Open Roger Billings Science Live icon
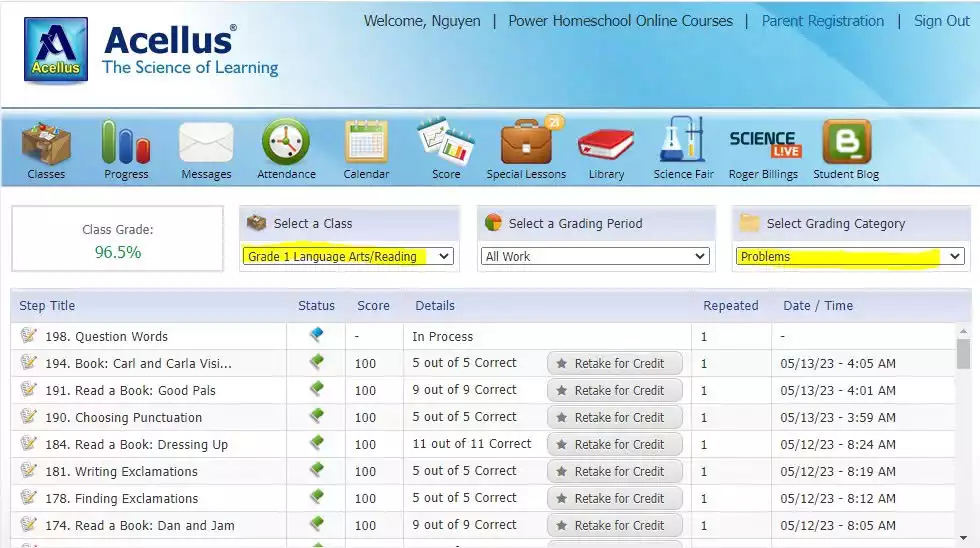 (764, 144)
